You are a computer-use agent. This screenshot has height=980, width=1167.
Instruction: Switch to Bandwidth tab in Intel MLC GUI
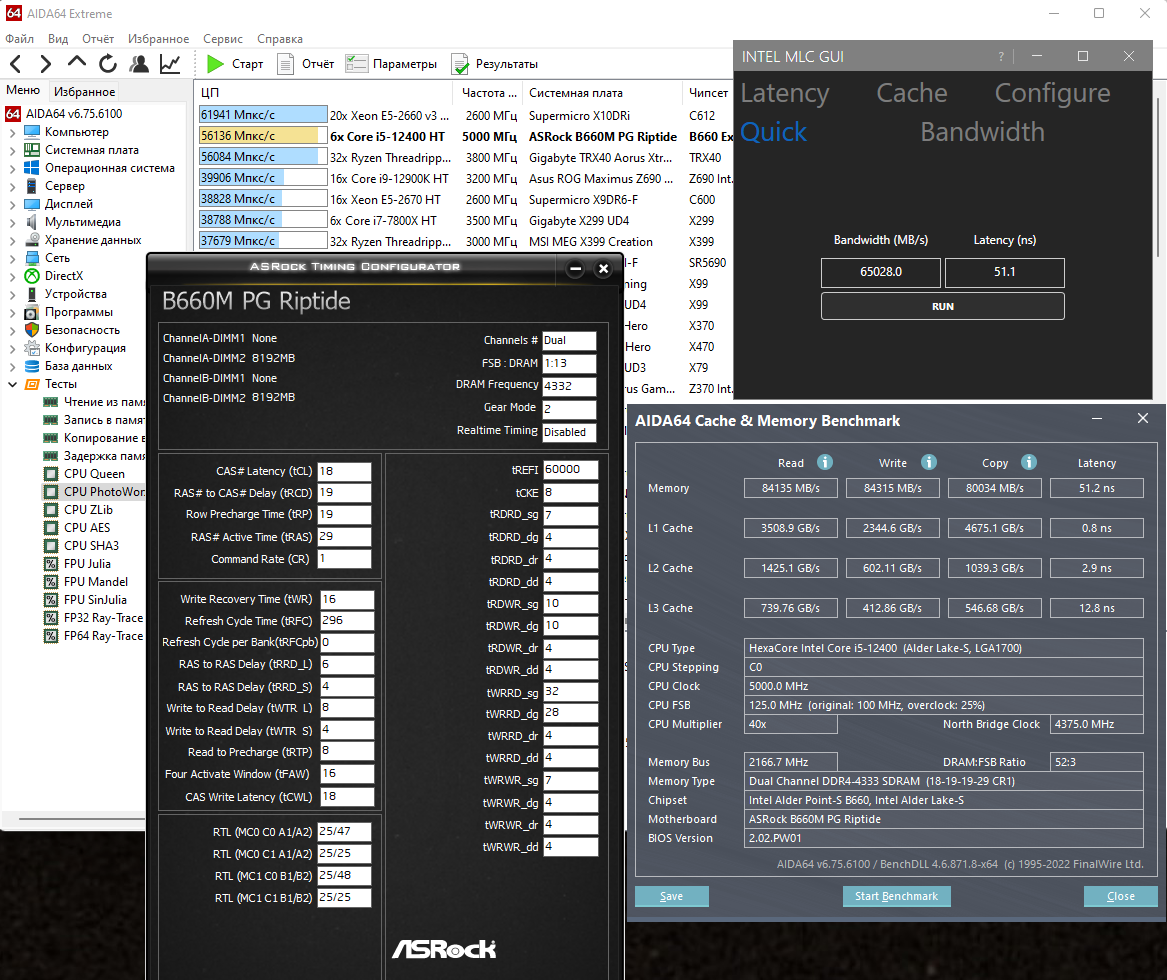pos(982,132)
